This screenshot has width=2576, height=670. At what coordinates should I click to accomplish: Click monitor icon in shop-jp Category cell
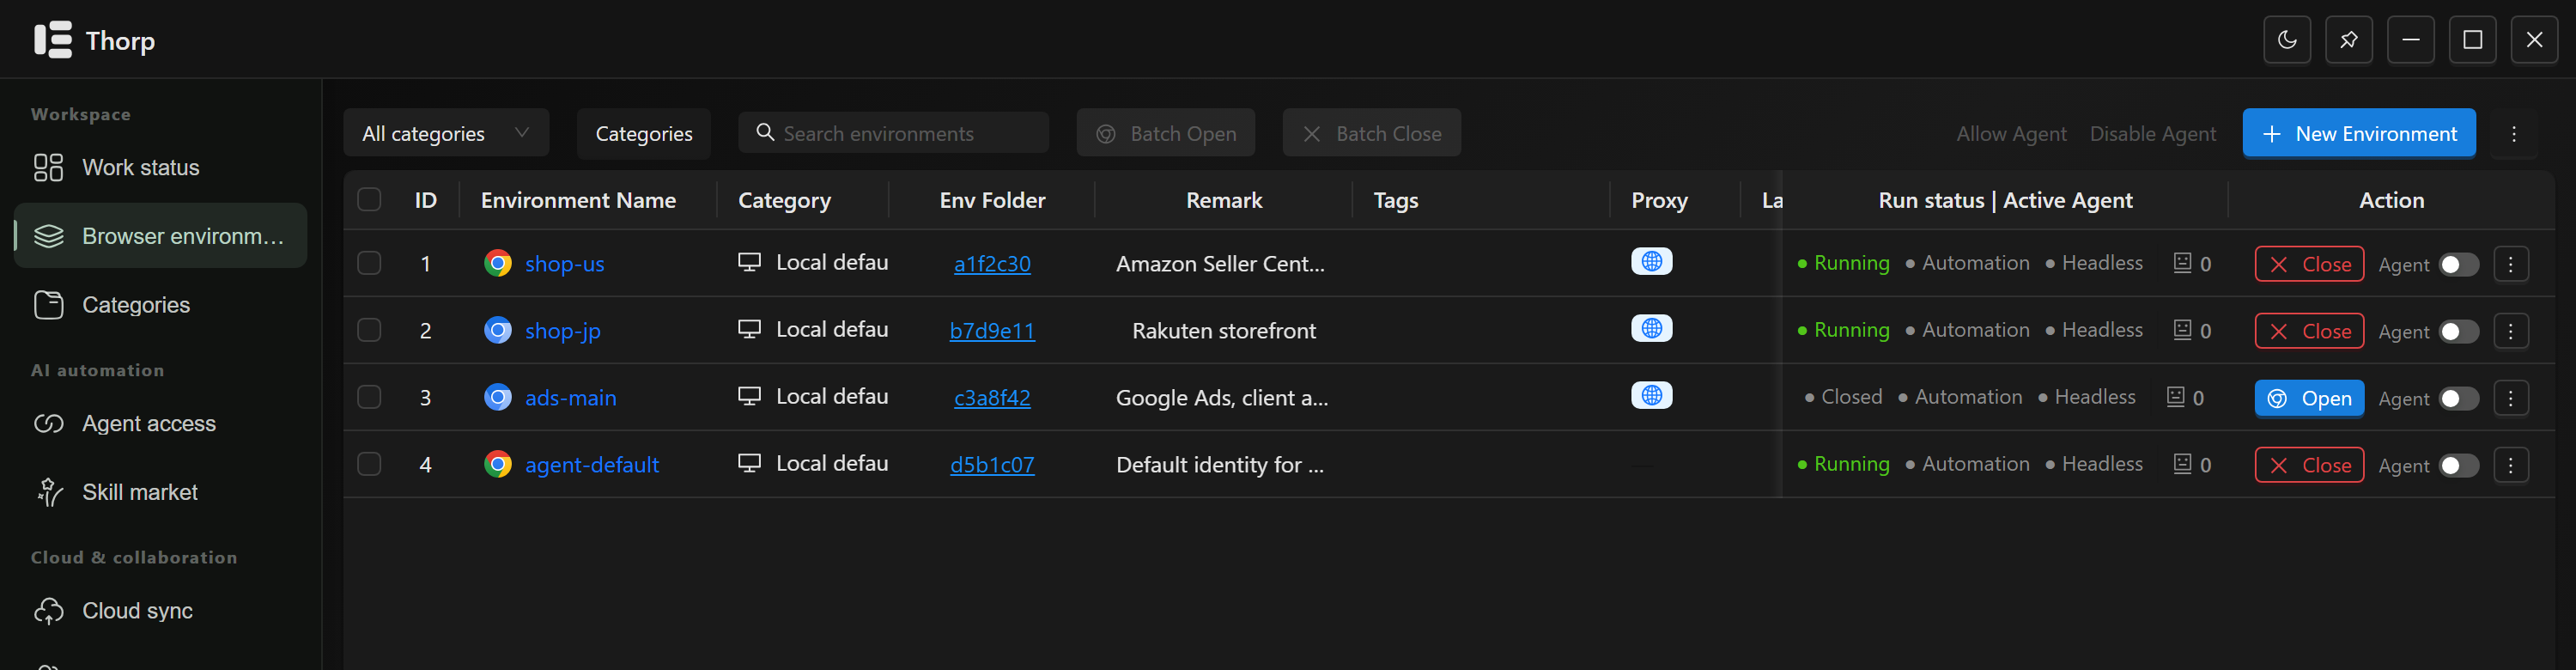click(749, 329)
